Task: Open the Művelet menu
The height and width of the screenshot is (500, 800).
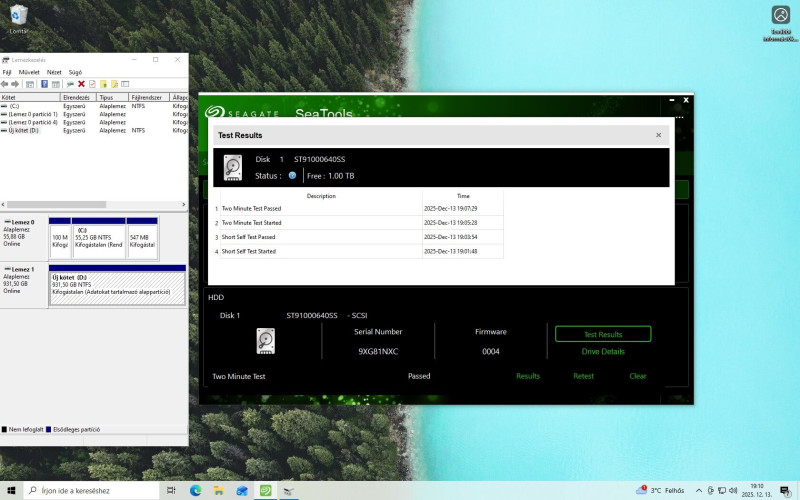Action: (28, 72)
